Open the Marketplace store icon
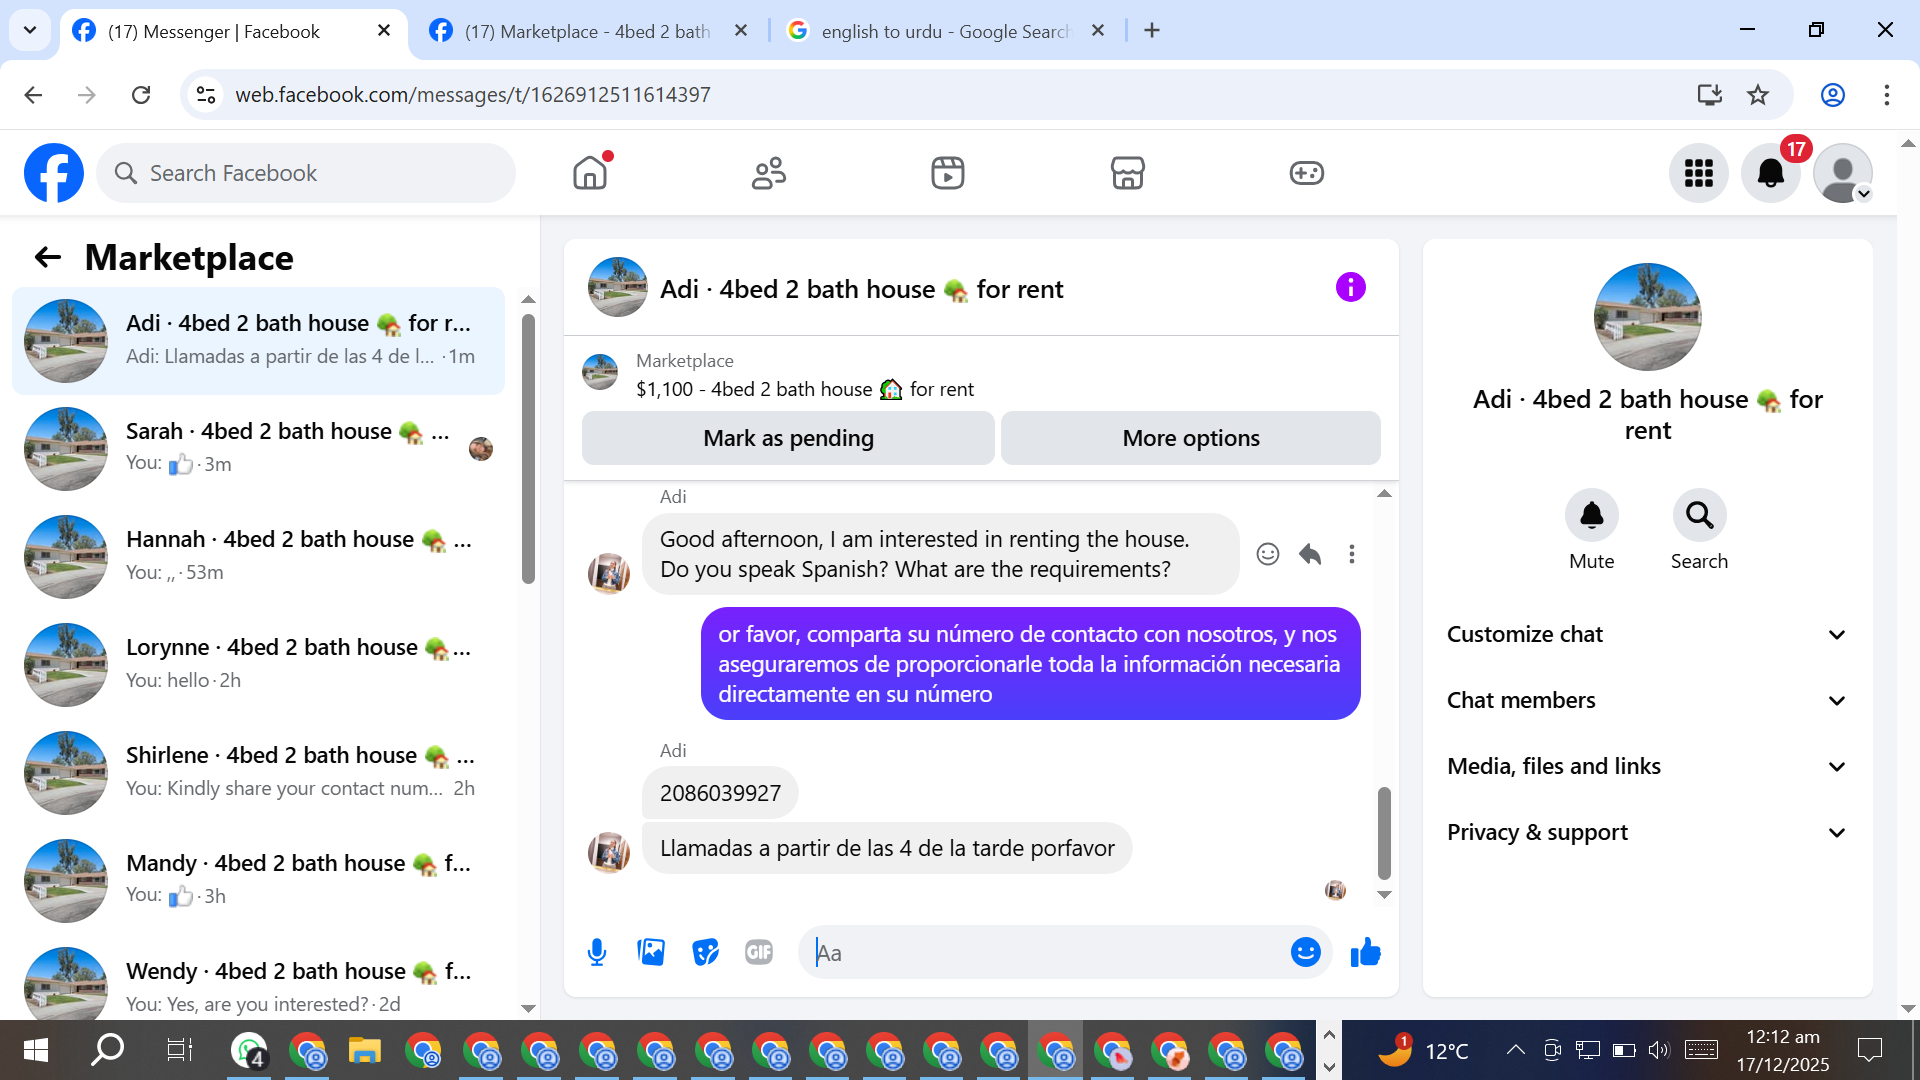This screenshot has height=1080, width=1920. click(1127, 173)
